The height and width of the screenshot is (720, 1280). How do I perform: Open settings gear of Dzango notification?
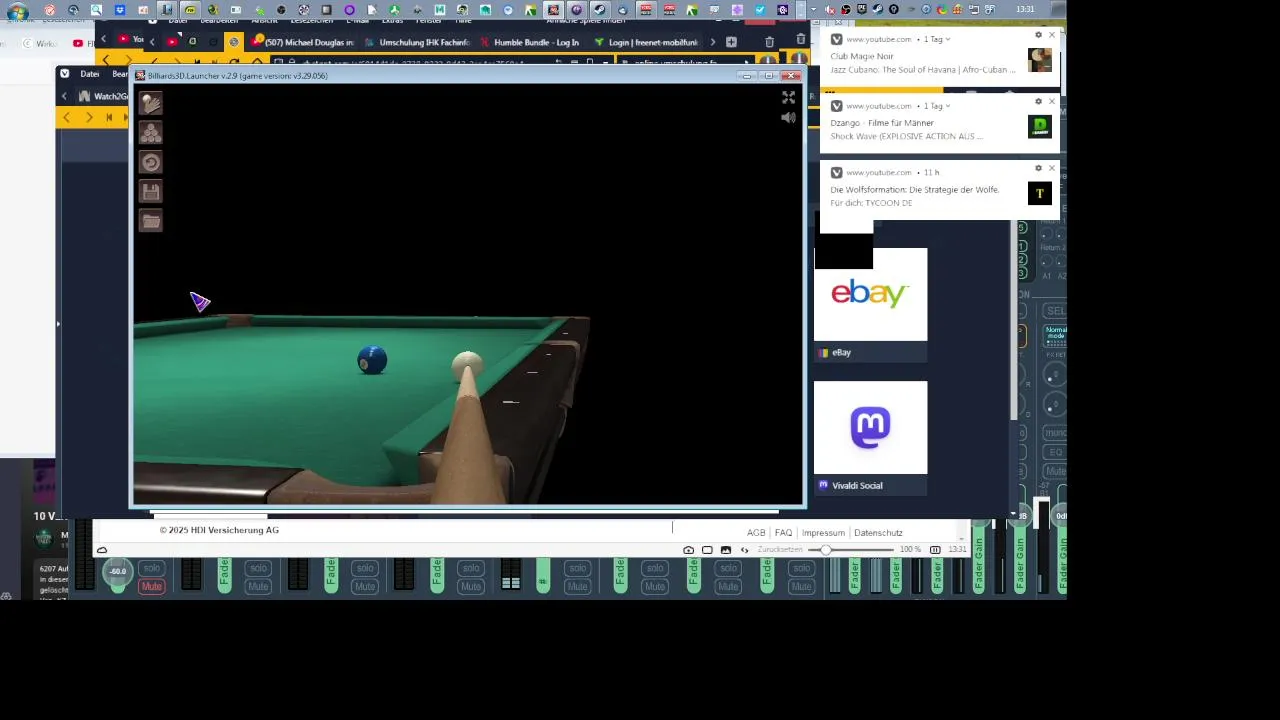point(1038,101)
